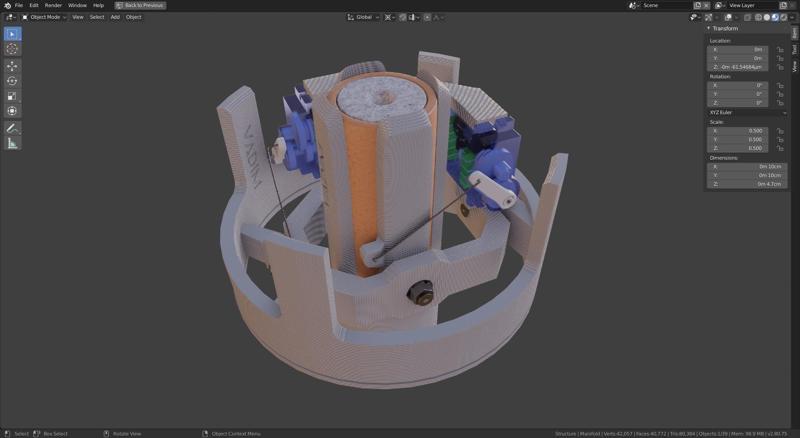
Task: Select the Measure tool
Action: (12, 143)
